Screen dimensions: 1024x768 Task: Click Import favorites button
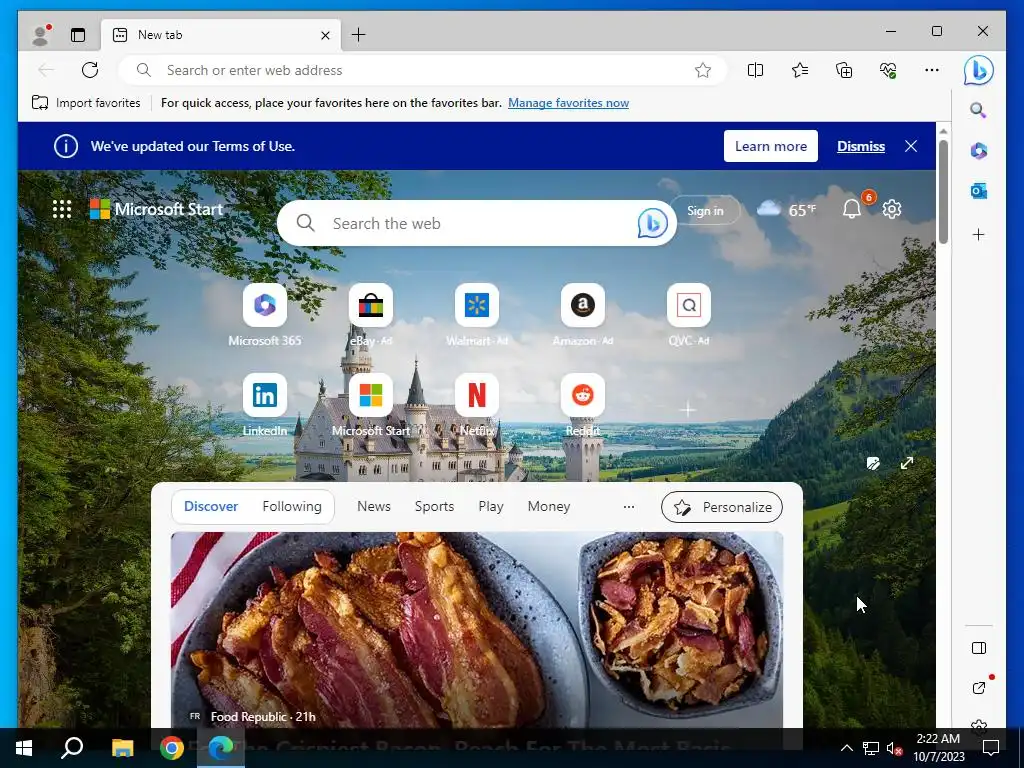pos(86,103)
